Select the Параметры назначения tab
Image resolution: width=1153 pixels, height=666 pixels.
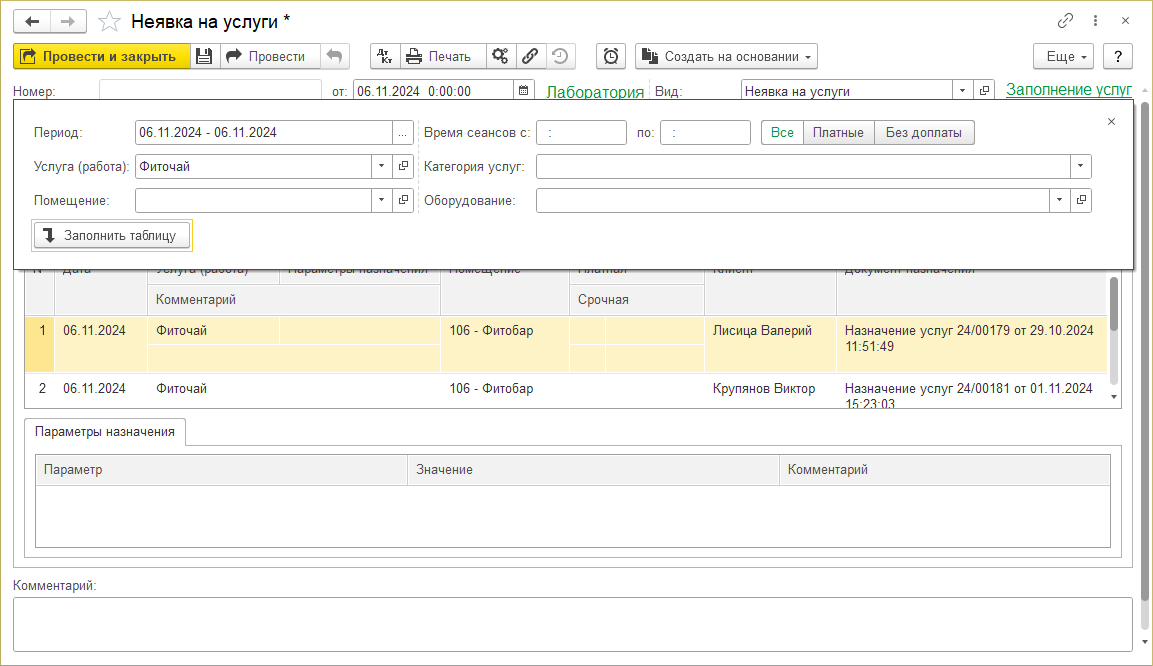click(105, 432)
